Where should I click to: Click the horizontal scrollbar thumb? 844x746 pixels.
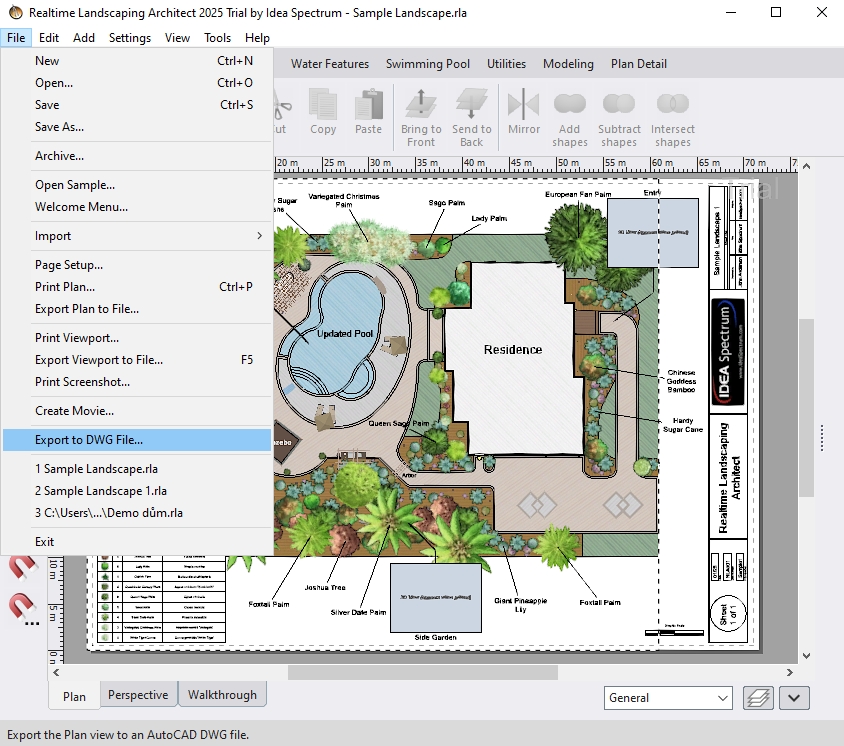pos(423,672)
